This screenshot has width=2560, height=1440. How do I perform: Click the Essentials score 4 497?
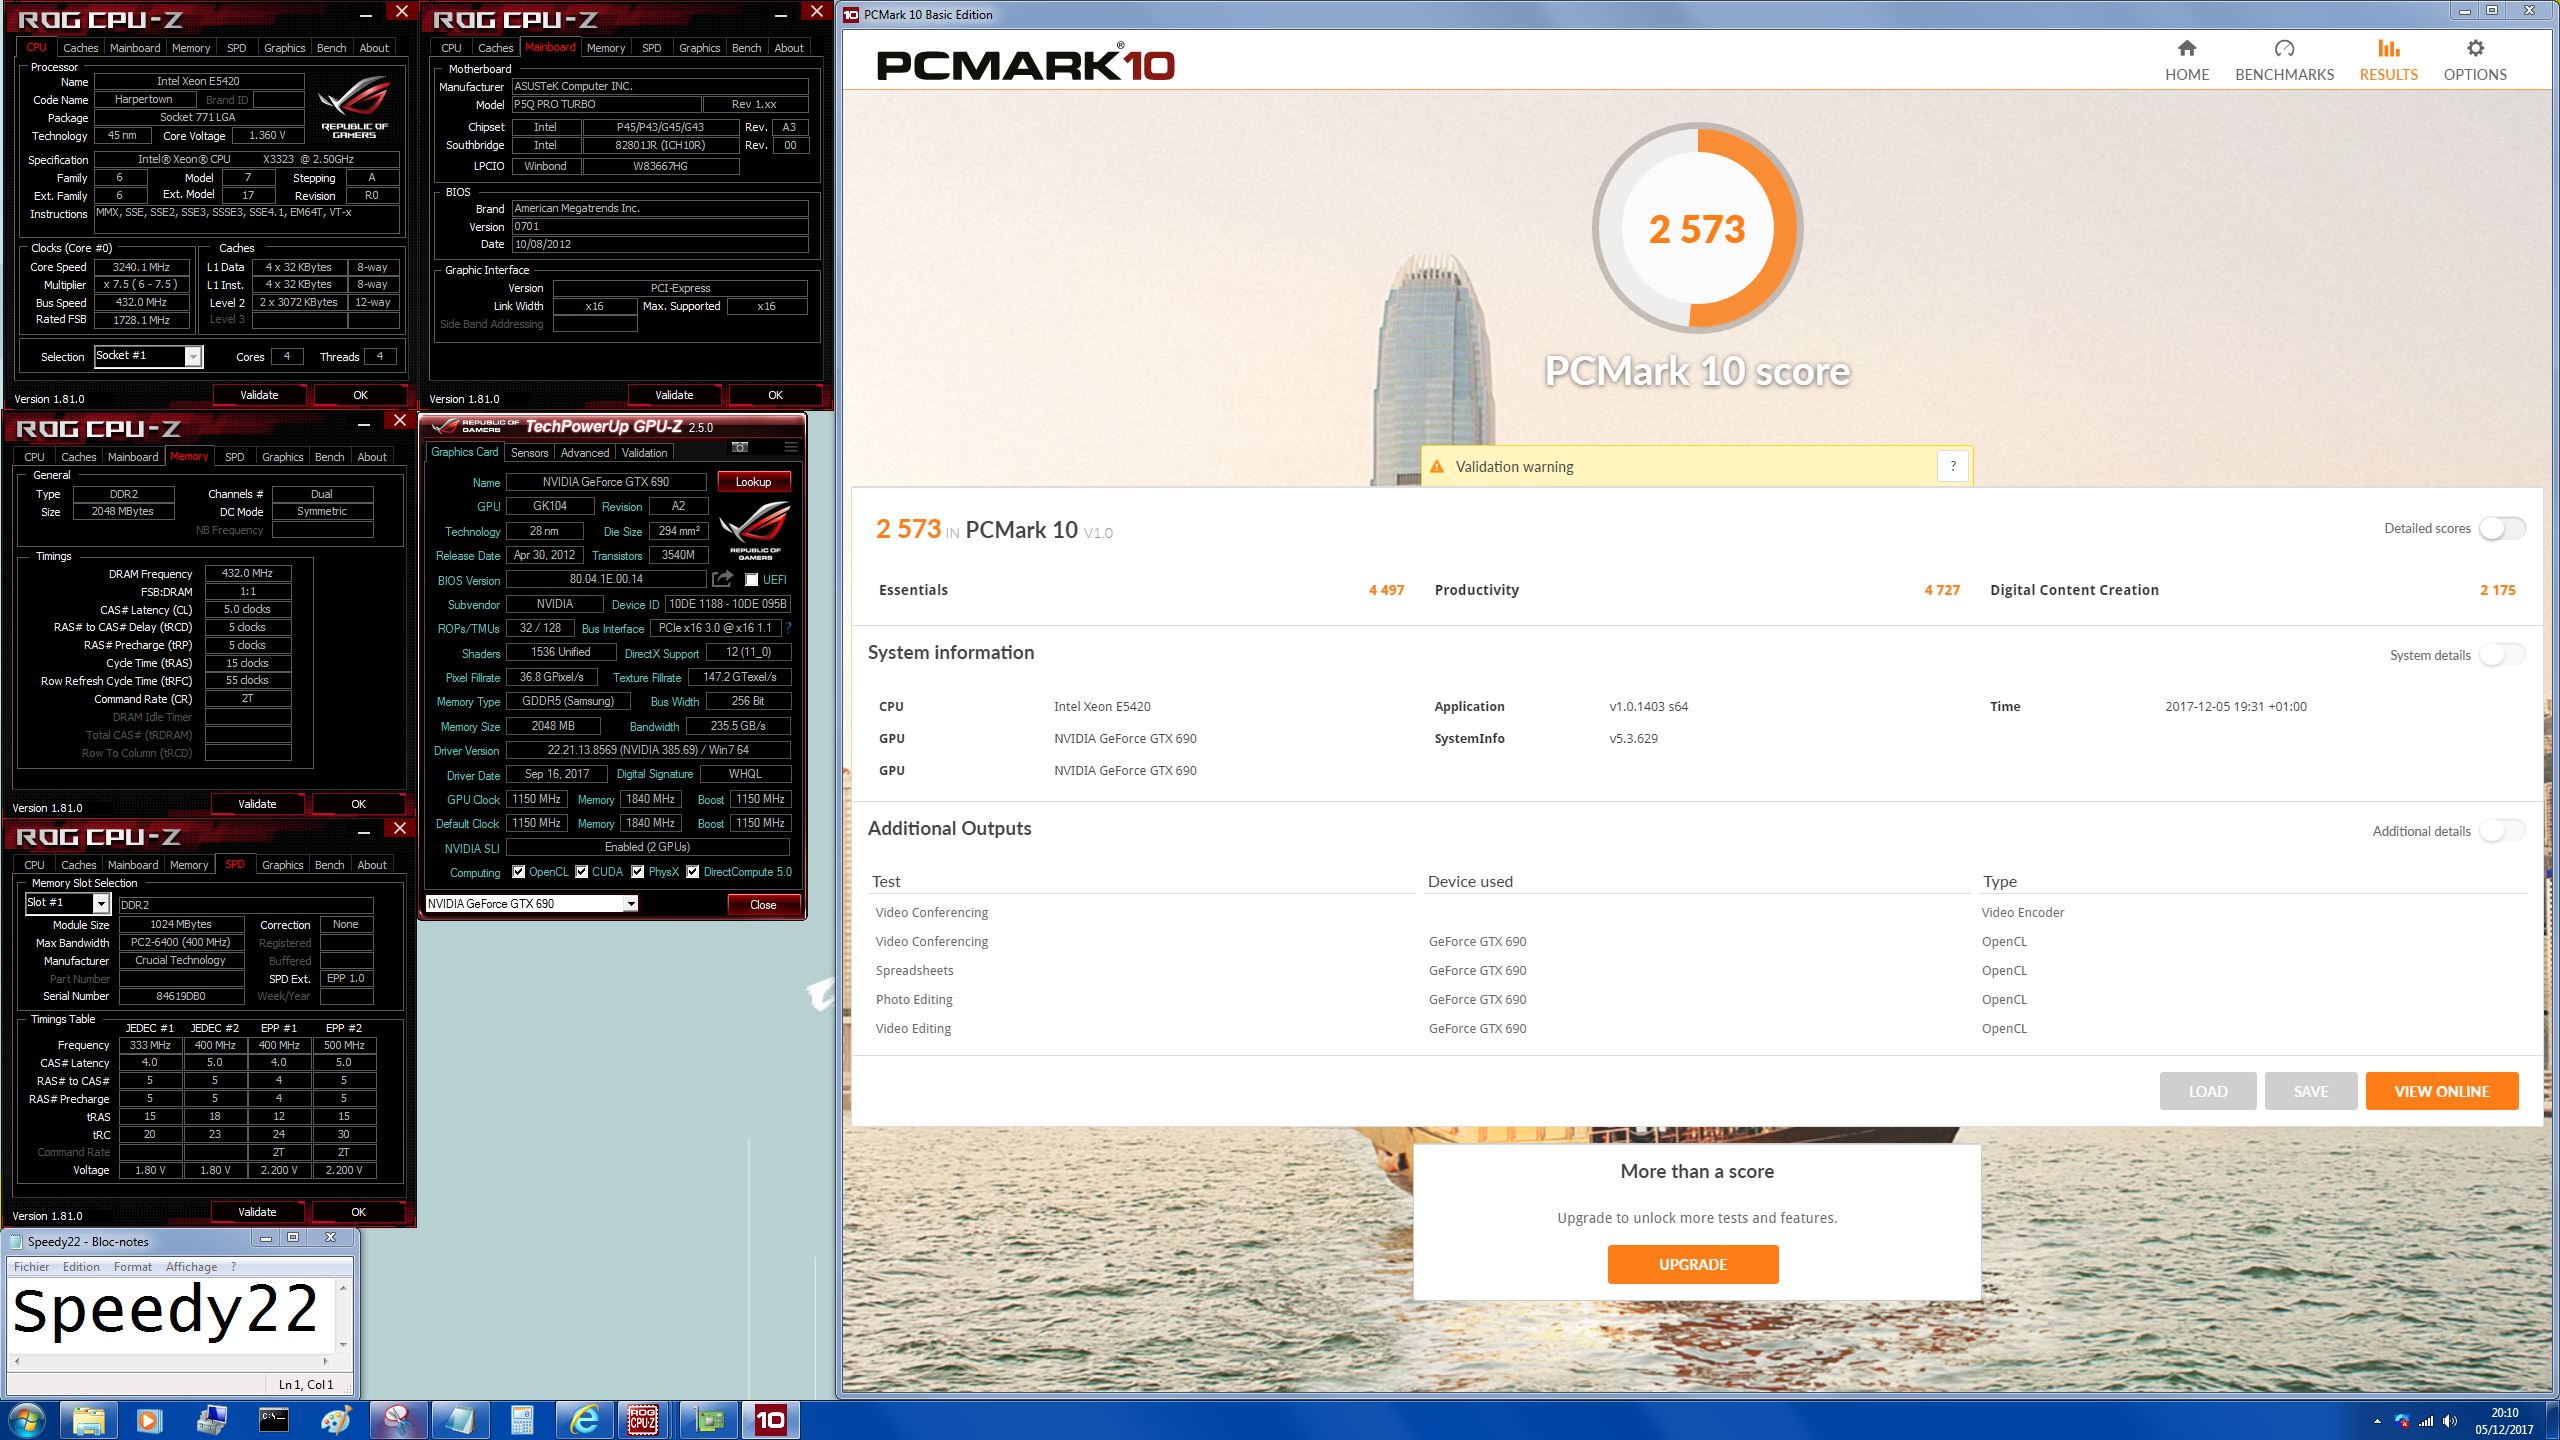[1386, 590]
